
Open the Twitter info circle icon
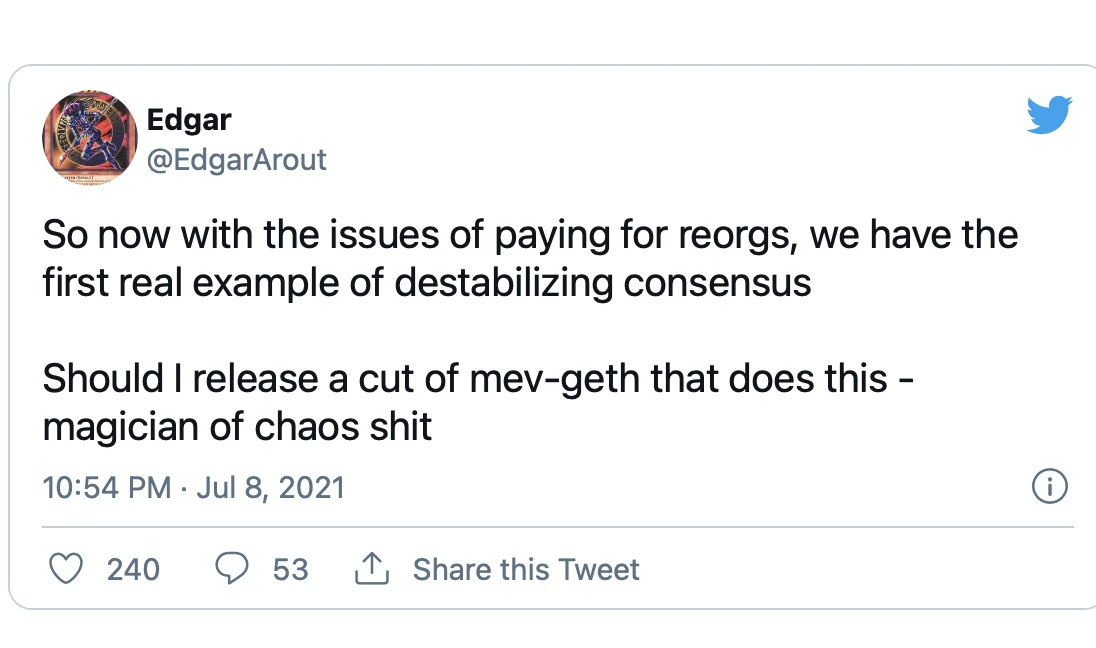1049,487
